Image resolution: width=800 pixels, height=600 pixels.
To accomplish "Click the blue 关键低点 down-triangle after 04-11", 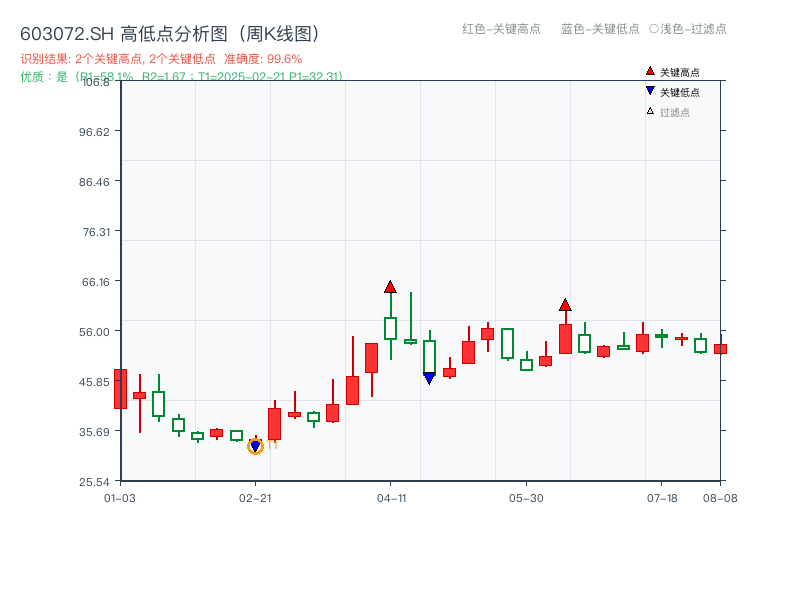I will coord(428,378).
